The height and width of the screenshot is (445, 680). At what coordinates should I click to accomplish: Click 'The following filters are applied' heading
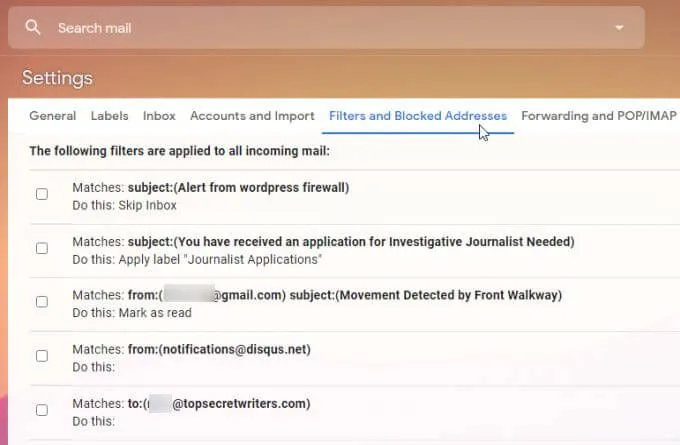180,151
